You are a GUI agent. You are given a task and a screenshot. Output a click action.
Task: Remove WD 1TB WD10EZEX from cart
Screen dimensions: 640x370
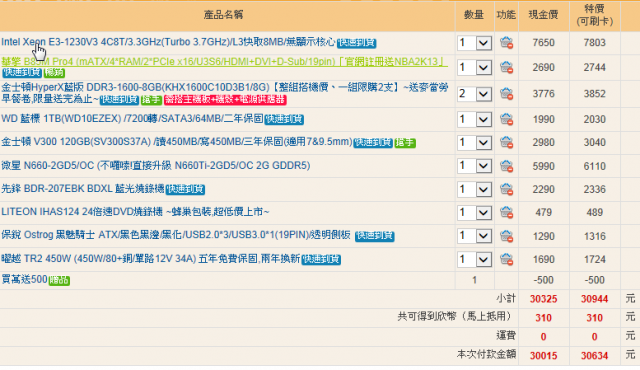coord(507,119)
